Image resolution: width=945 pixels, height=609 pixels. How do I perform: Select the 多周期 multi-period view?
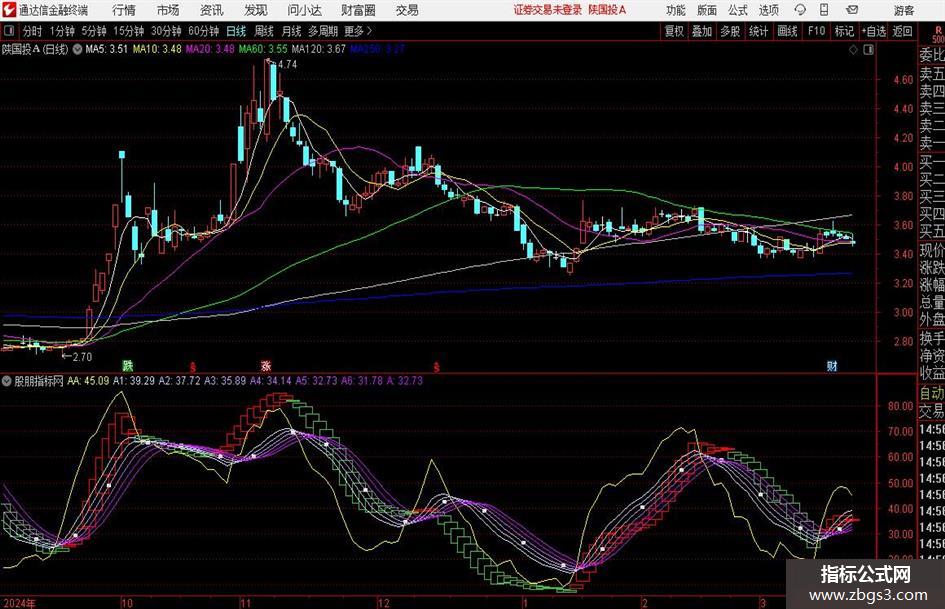click(x=324, y=31)
